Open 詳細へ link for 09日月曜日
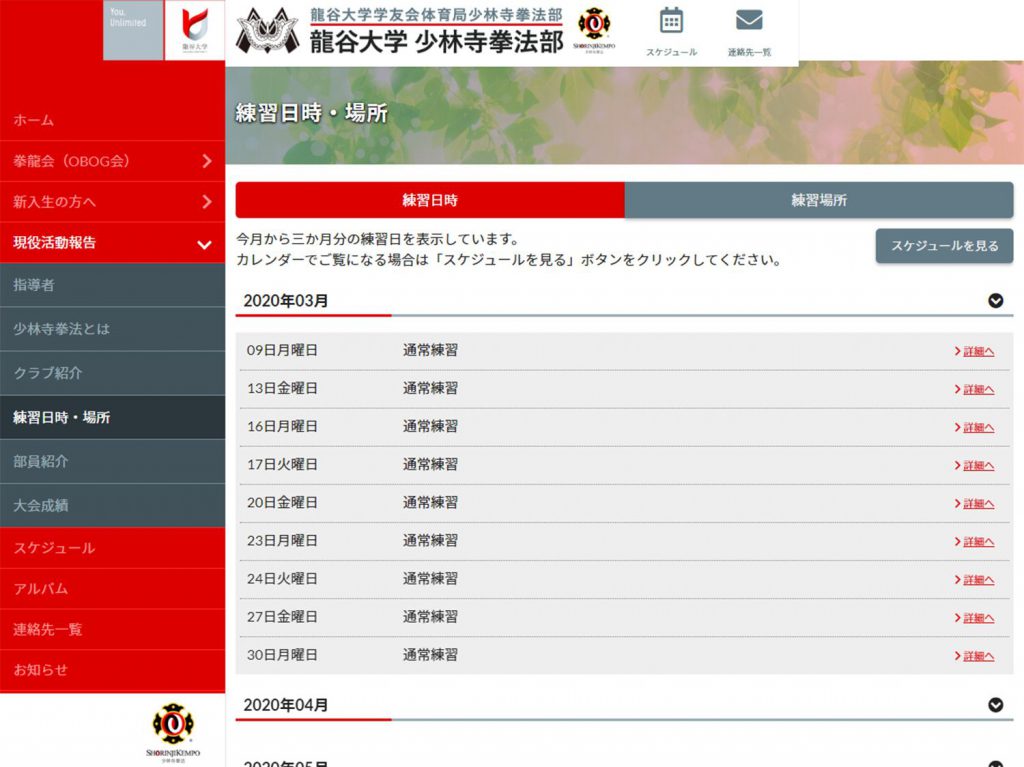The height and width of the screenshot is (767, 1024). pos(974,351)
